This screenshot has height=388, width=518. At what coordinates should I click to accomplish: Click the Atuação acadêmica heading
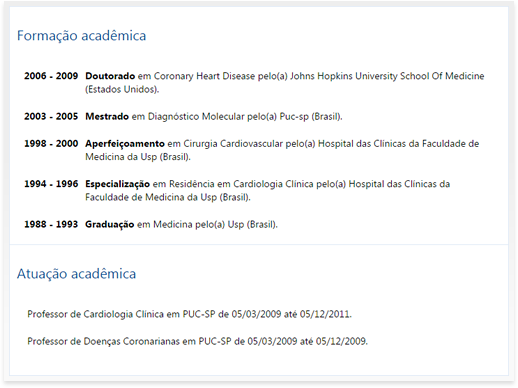click(76, 274)
